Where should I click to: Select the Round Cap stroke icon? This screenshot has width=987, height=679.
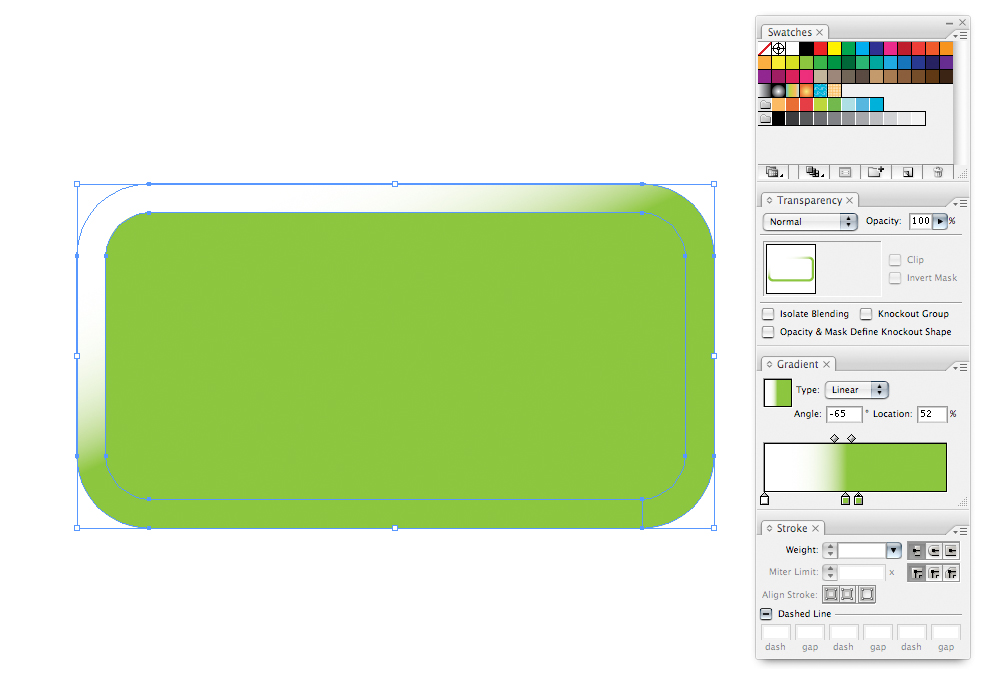pyautogui.click(x=934, y=551)
